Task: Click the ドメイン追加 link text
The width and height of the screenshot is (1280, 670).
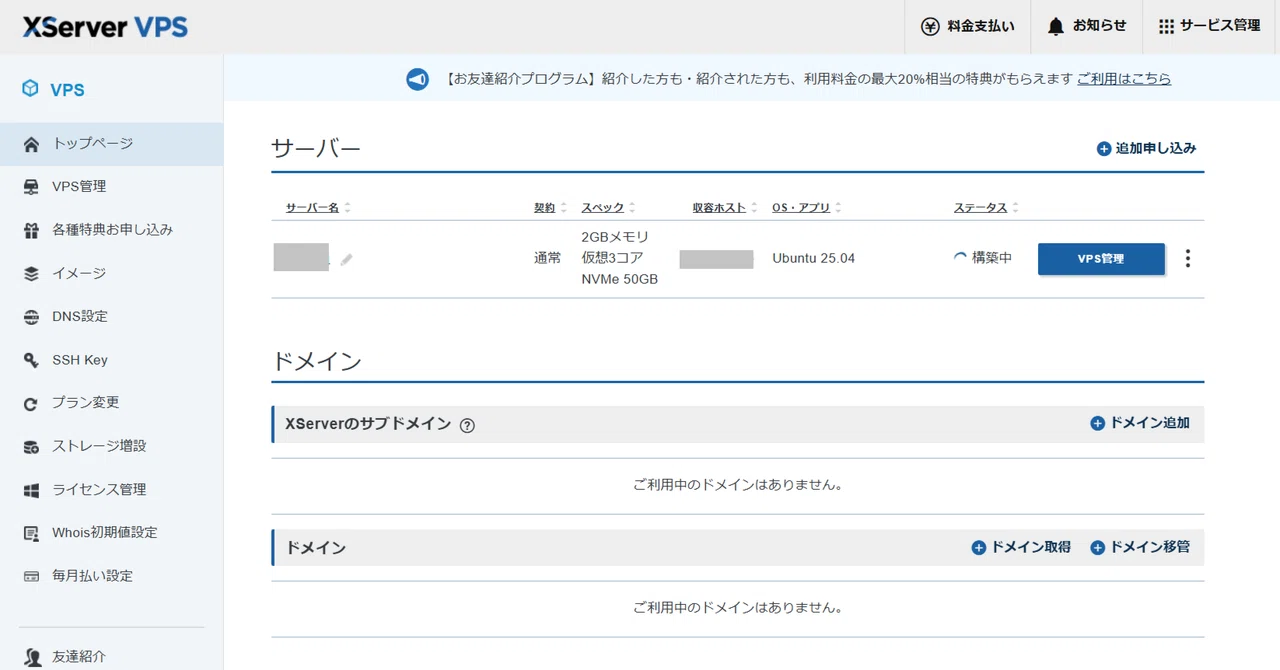Action: click(x=1150, y=424)
